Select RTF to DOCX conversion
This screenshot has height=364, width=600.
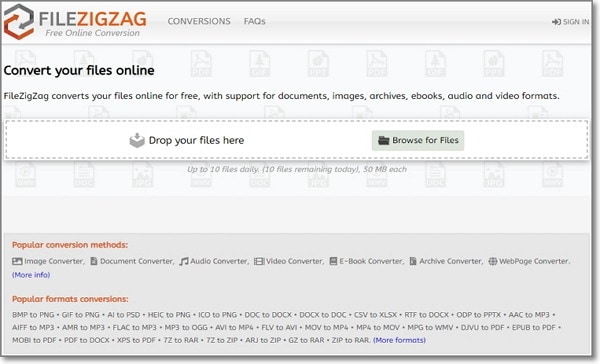427,315
